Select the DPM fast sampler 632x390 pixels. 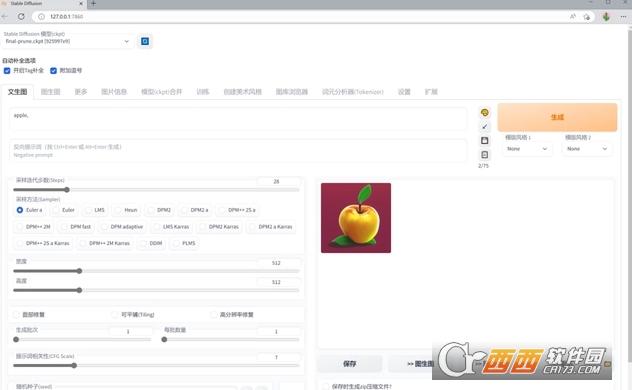64,226
